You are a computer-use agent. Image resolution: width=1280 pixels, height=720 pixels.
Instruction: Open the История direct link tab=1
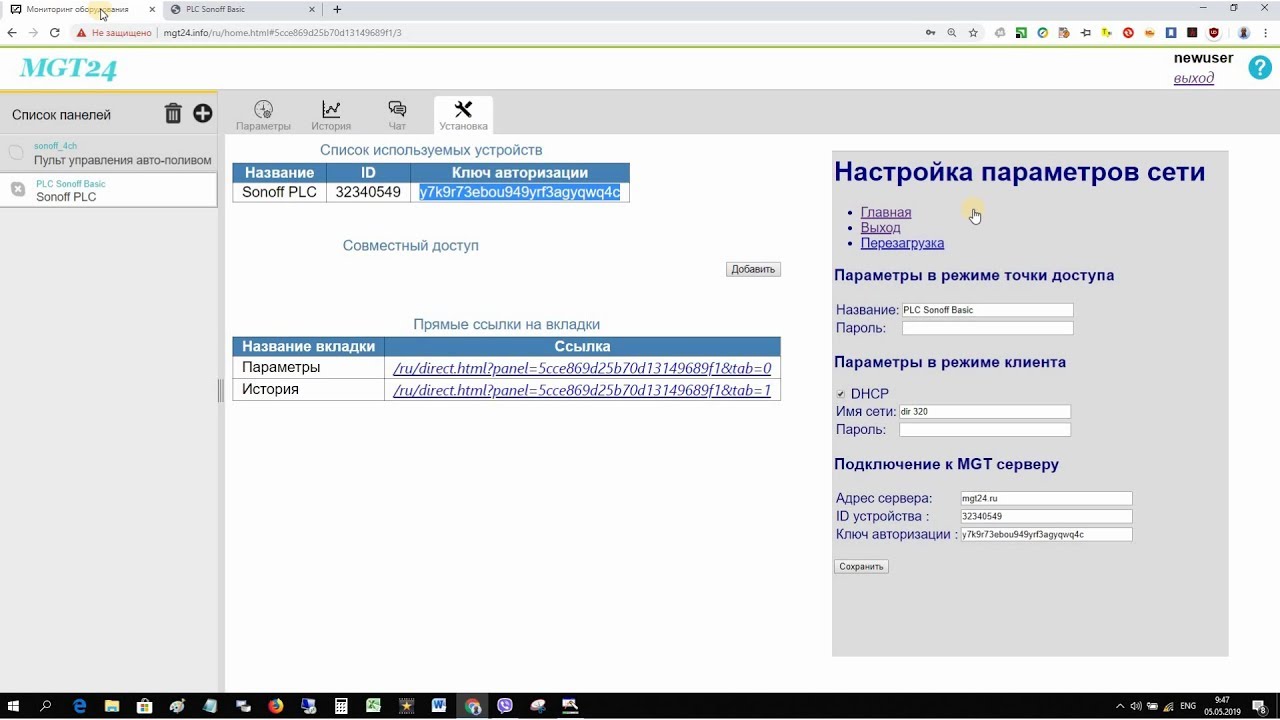tap(582, 390)
